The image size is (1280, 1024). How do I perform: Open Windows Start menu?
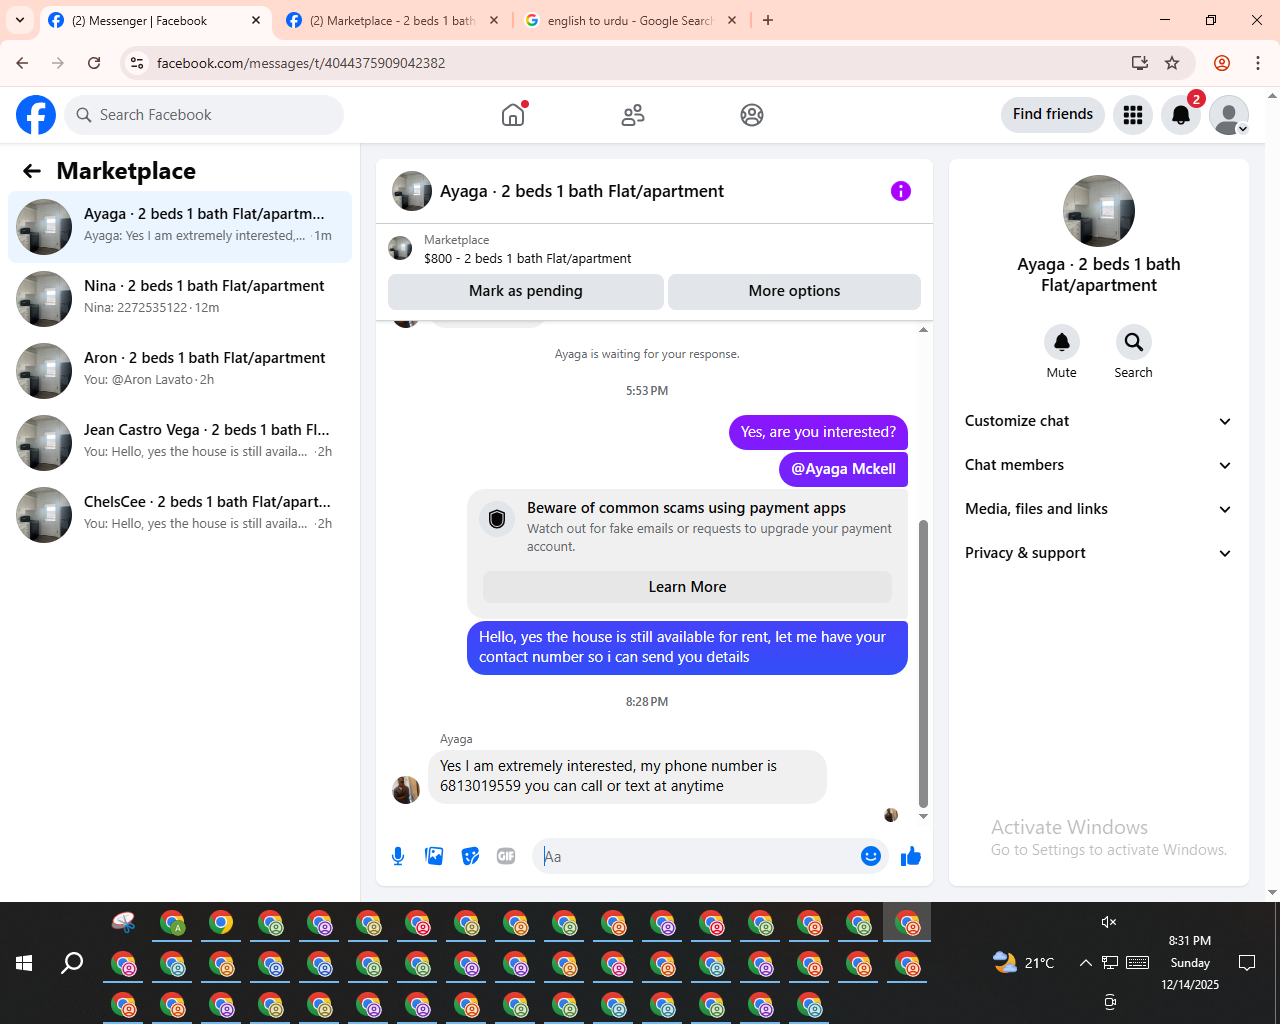click(x=24, y=963)
